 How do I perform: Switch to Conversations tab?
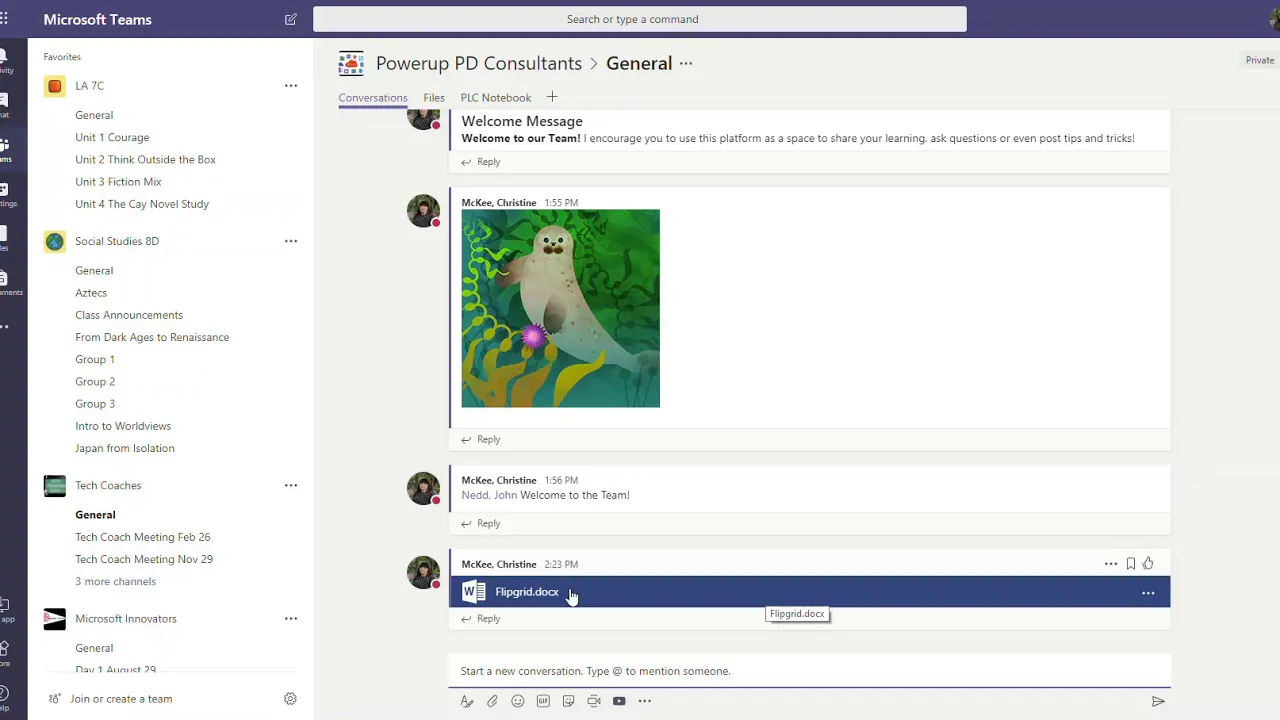click(x=373, y=98)
